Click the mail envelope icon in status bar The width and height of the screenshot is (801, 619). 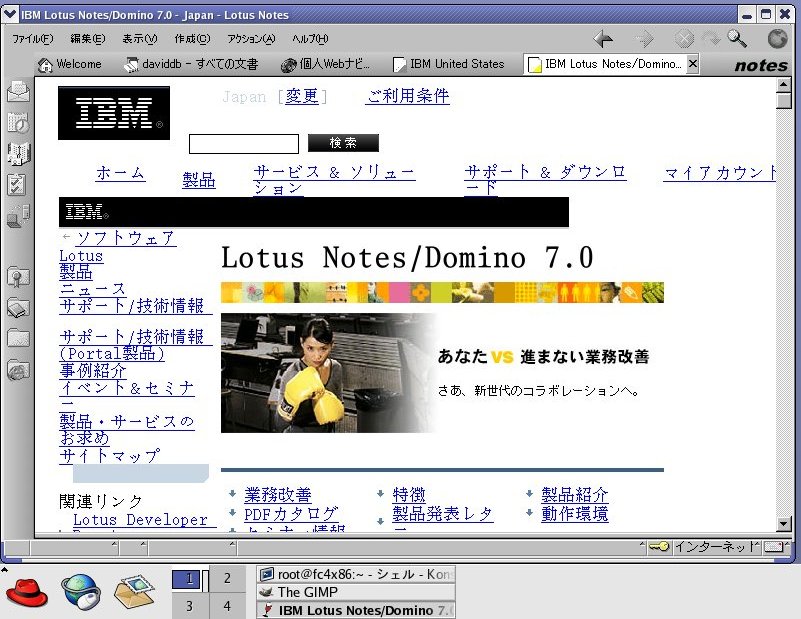(774, 547)
